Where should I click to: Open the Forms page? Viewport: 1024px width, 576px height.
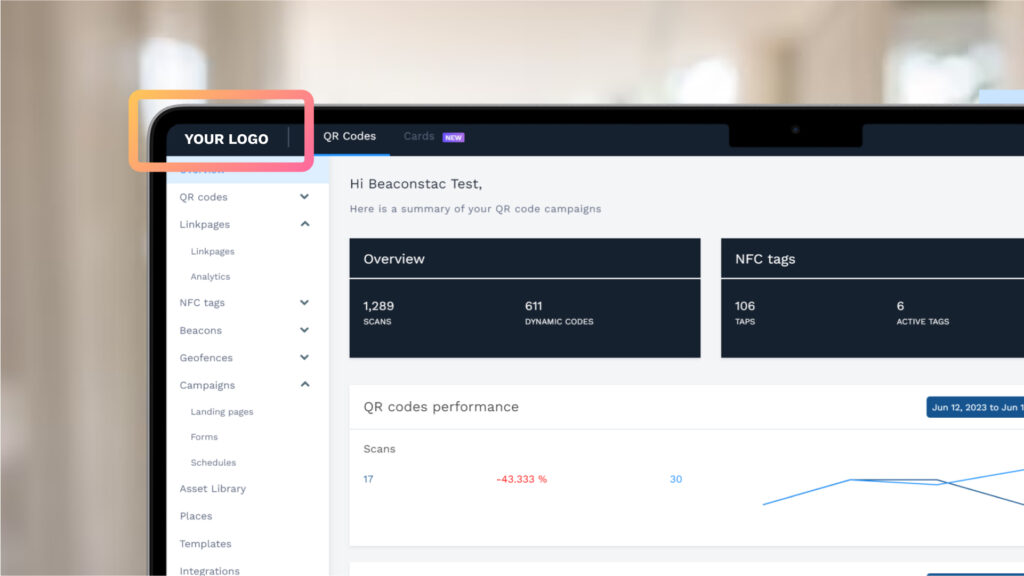coord(203,437)
